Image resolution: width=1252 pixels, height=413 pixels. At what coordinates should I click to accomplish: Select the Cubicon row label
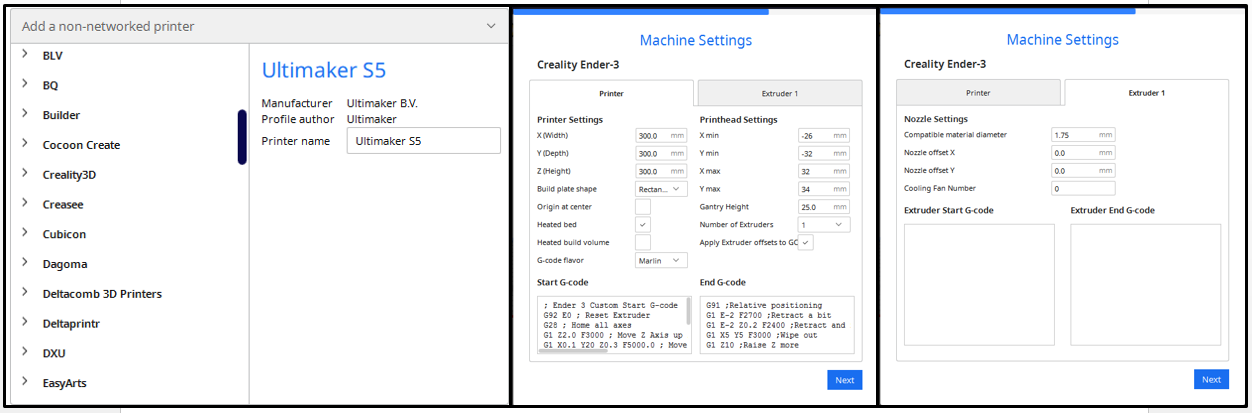(x=64, y=234)
